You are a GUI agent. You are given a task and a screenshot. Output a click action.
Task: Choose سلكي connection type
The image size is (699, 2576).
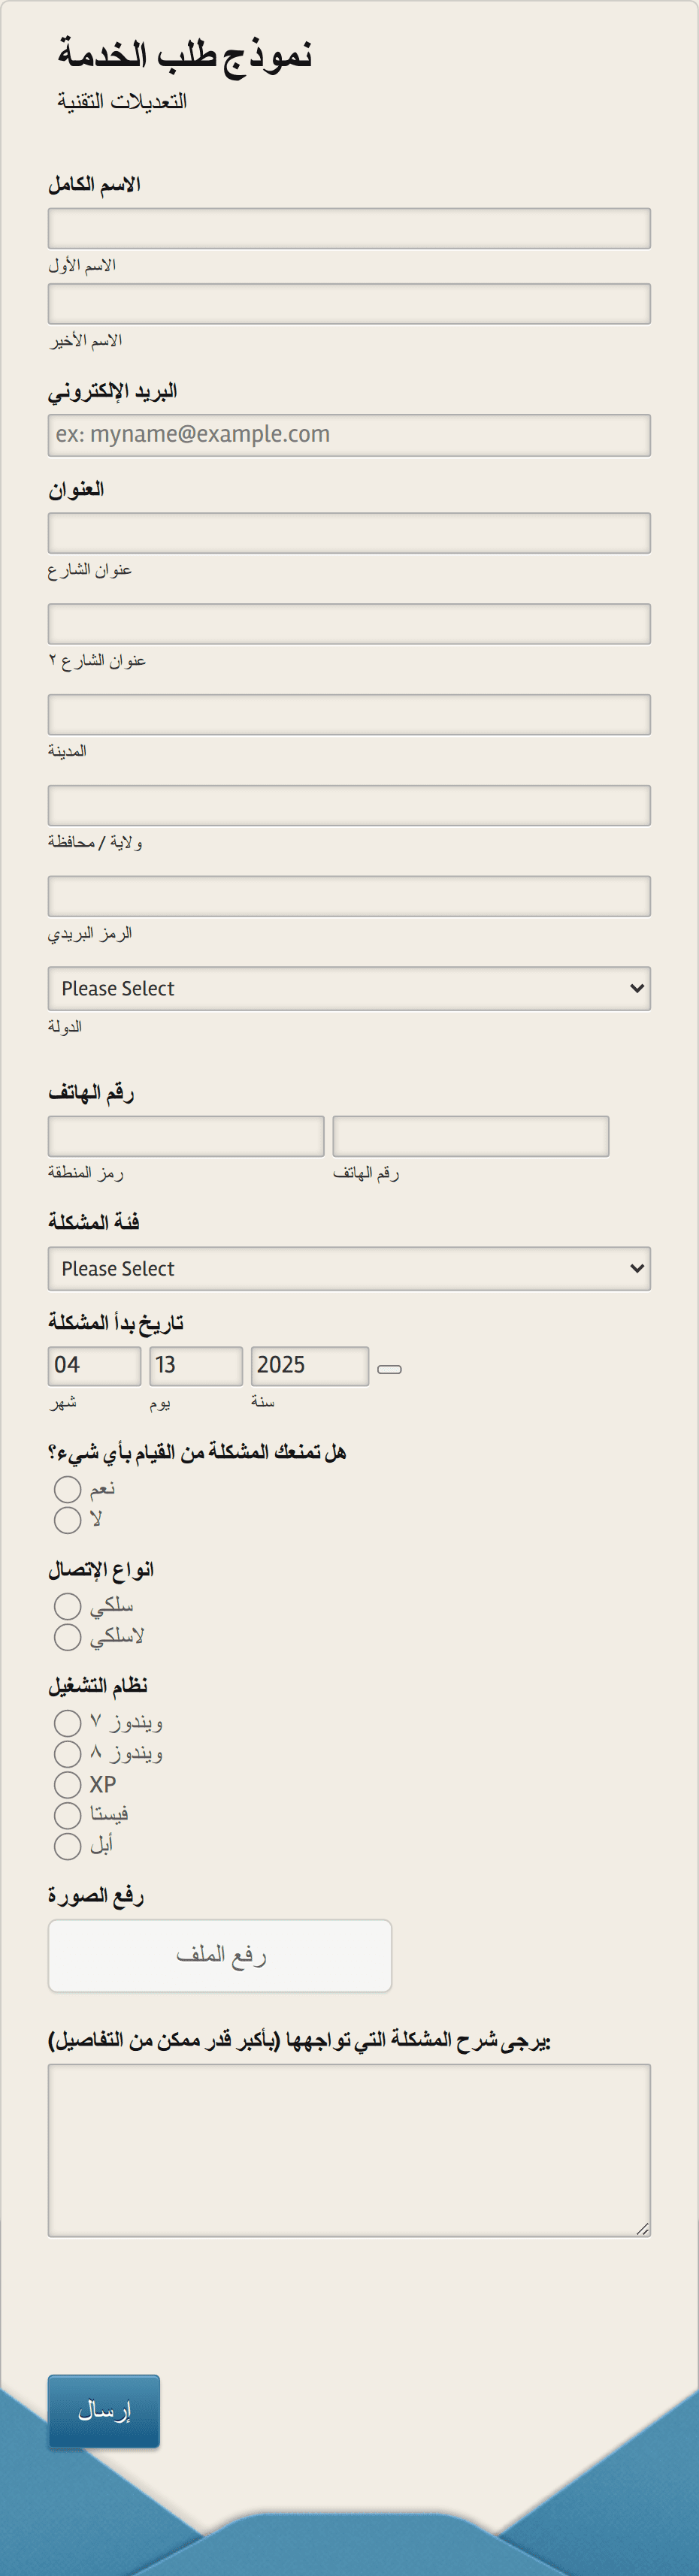click(x=67, y=1606)
